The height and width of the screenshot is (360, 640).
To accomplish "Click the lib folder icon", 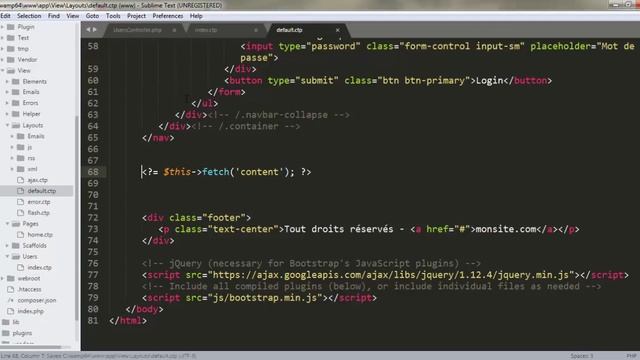I will pos(6,322).
